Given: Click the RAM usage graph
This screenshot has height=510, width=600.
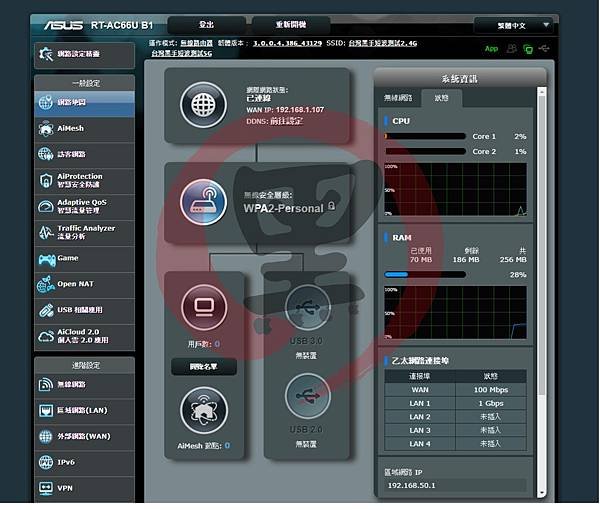Looking at the screenshot, I should coord(455,313).
